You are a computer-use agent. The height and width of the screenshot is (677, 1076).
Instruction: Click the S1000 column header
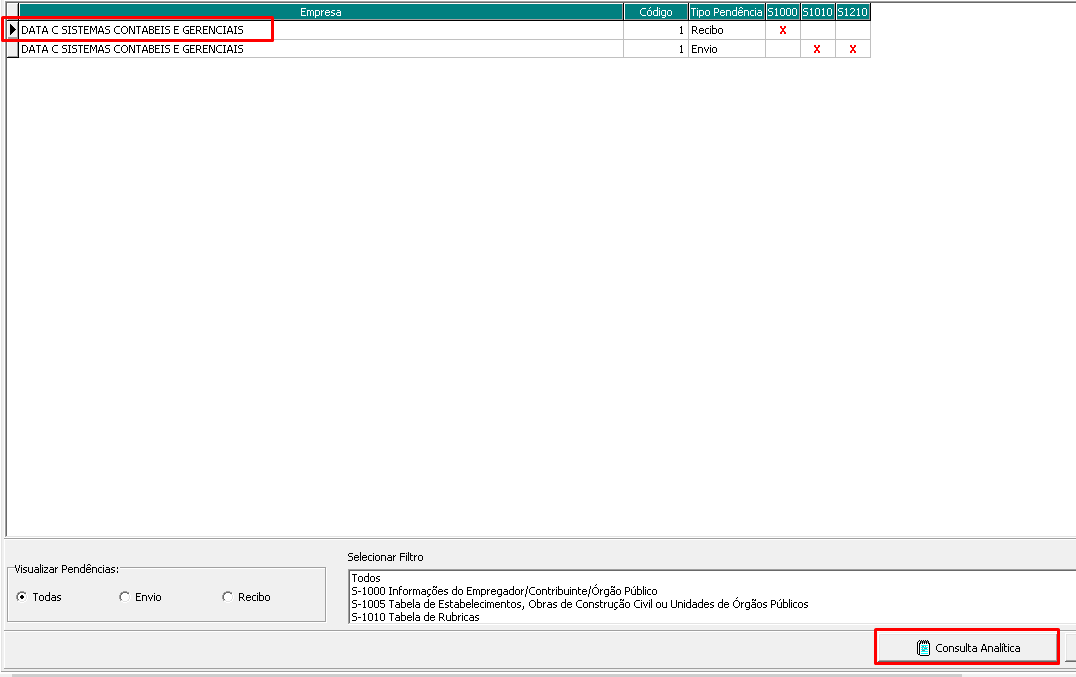click(x=782, y=12)
